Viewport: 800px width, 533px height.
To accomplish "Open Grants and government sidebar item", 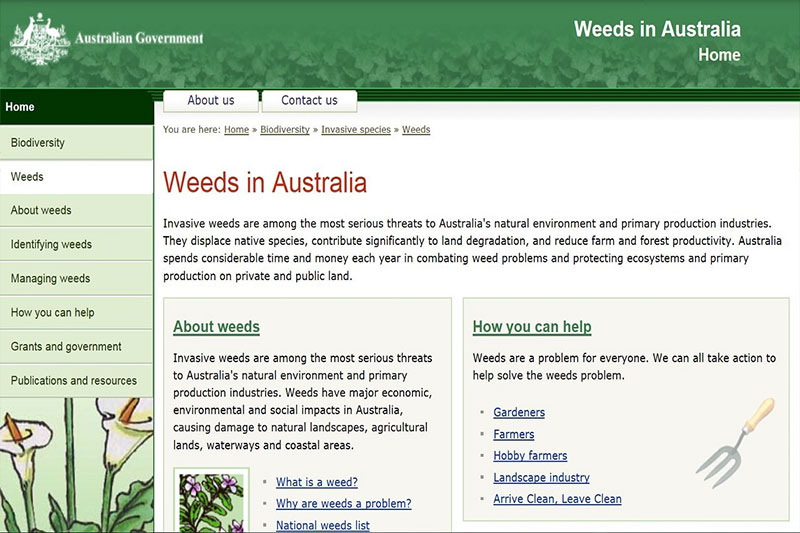I will (66, 347).
